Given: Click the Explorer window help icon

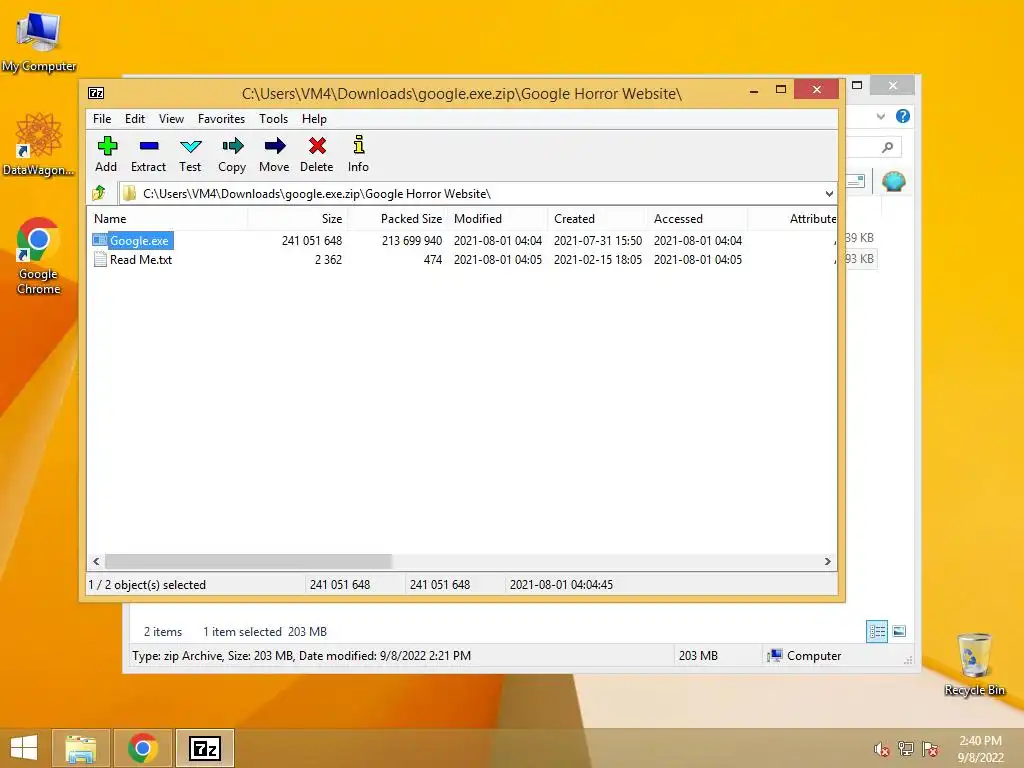Looking at the screenshot, I should [903, 116].
